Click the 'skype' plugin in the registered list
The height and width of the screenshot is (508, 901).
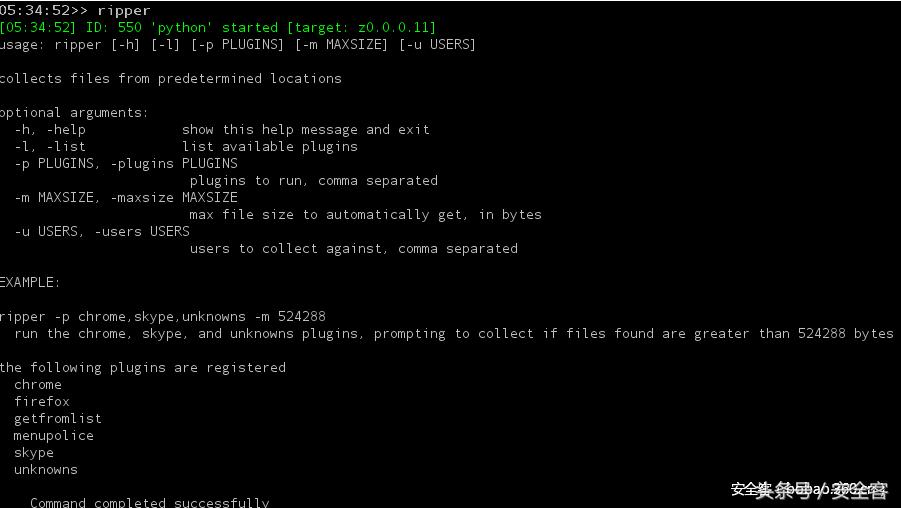pyautogui.click(x=34, y=452)
